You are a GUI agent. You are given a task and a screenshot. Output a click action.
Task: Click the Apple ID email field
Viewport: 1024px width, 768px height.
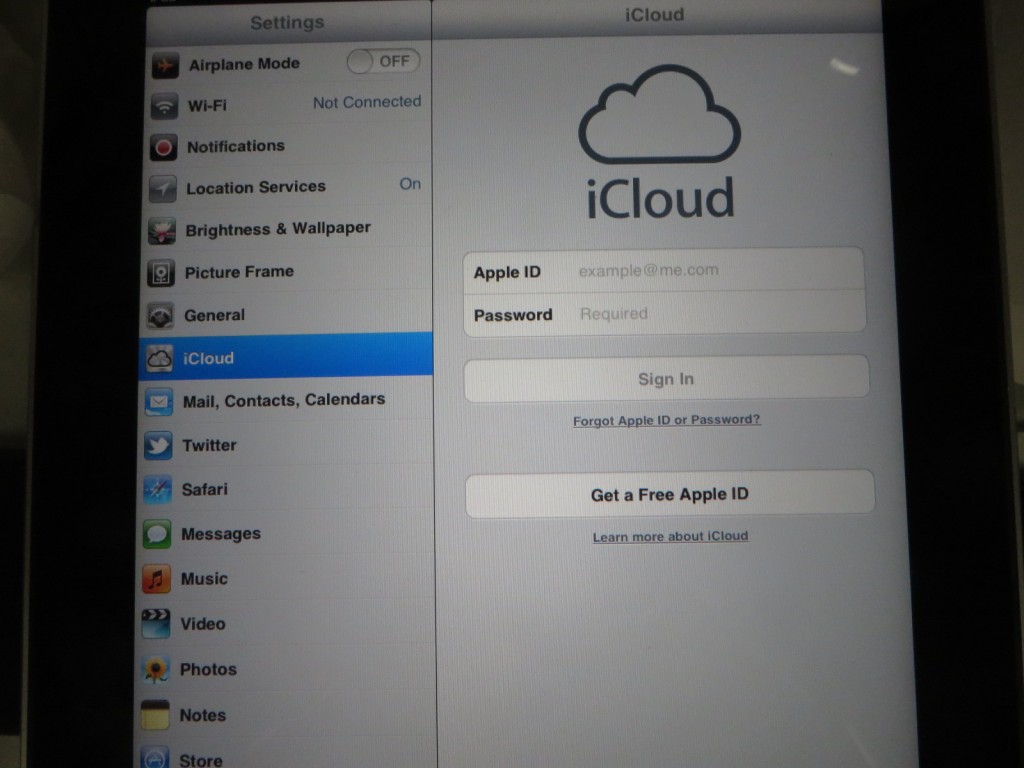(x=664, y=270)
